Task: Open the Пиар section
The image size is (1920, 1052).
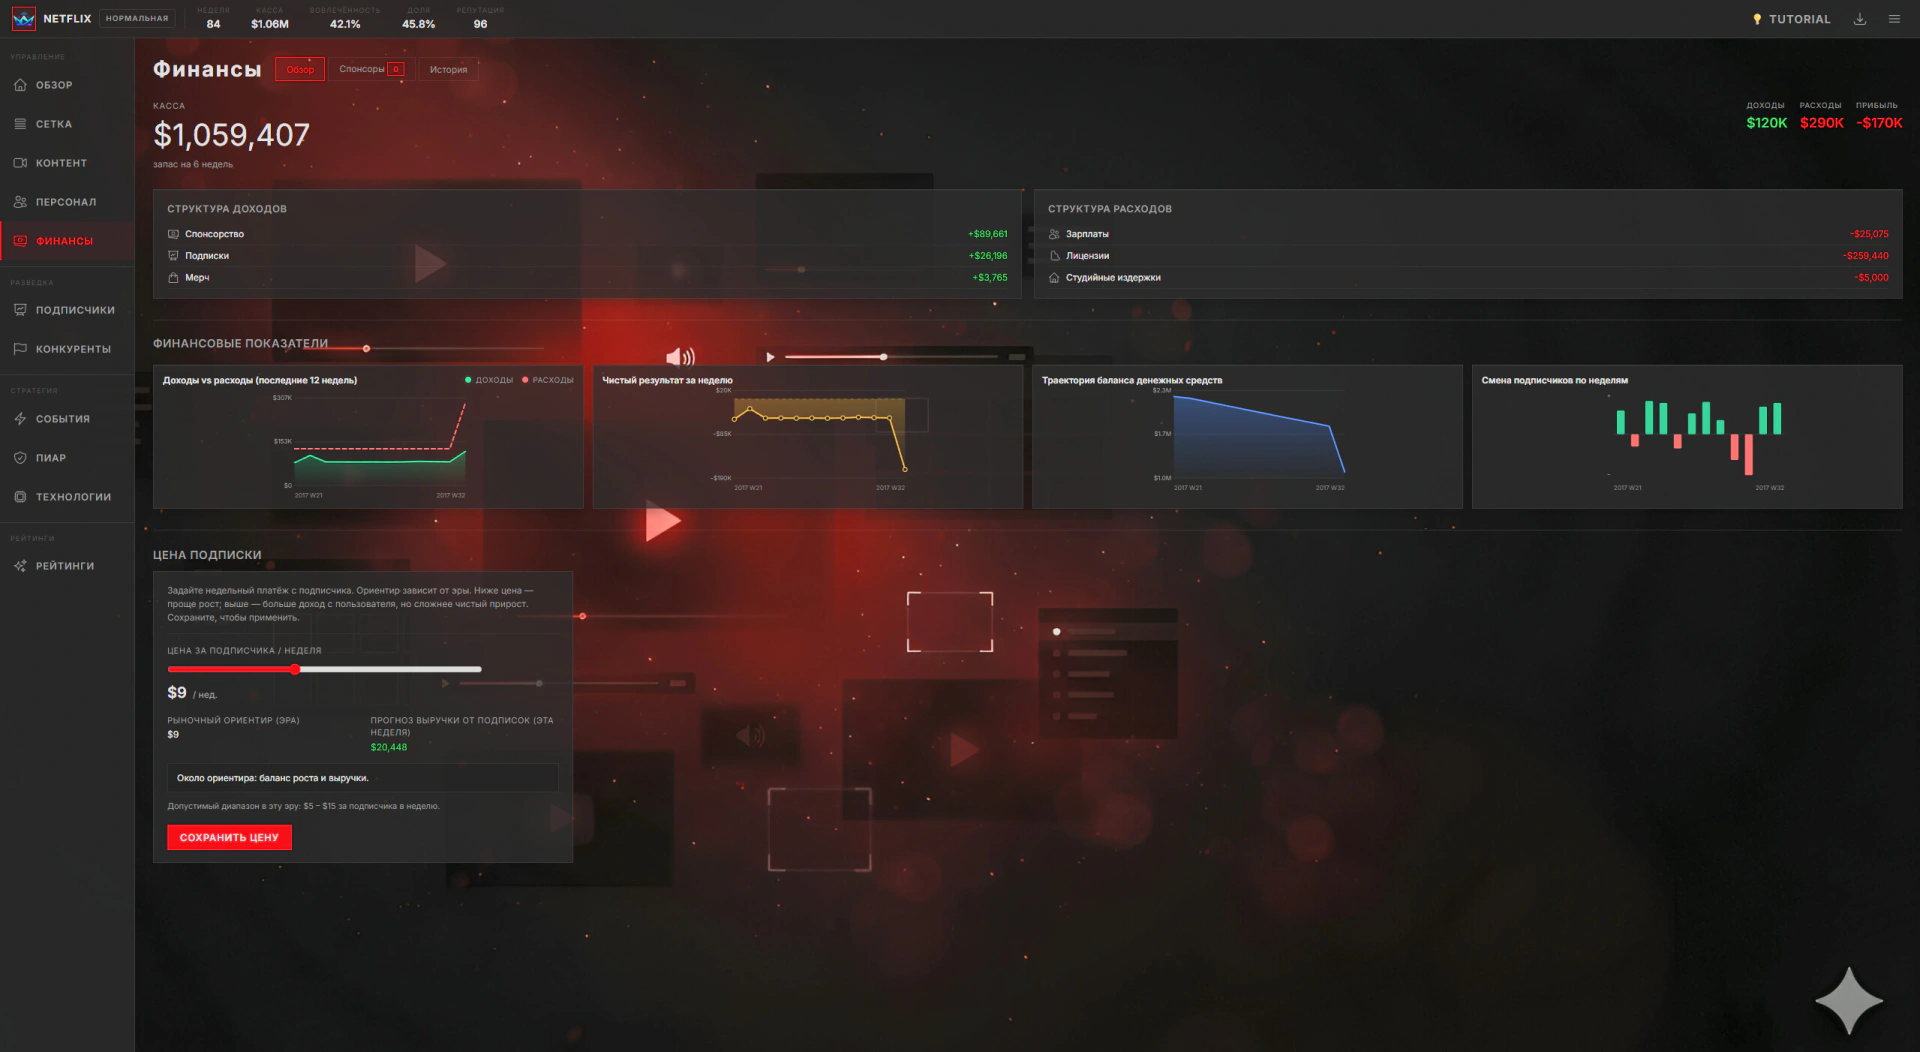Action: tap(66, 458)
